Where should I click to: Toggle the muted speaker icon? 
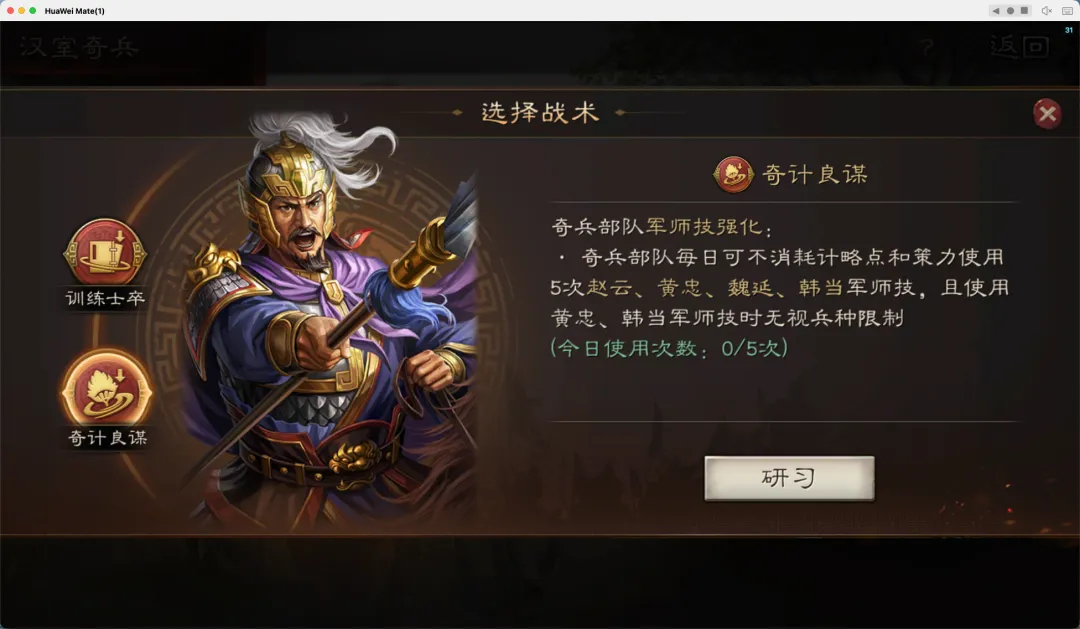point(1047,10)
